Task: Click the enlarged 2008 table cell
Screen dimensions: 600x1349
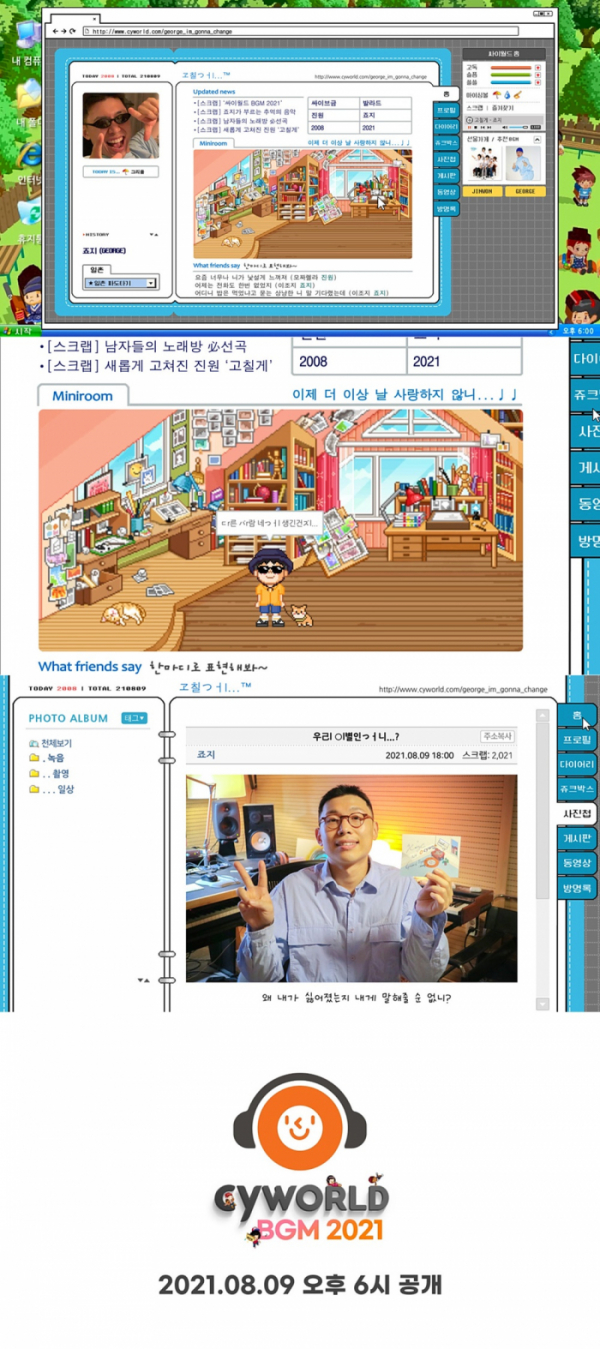Action: (349, 360)
